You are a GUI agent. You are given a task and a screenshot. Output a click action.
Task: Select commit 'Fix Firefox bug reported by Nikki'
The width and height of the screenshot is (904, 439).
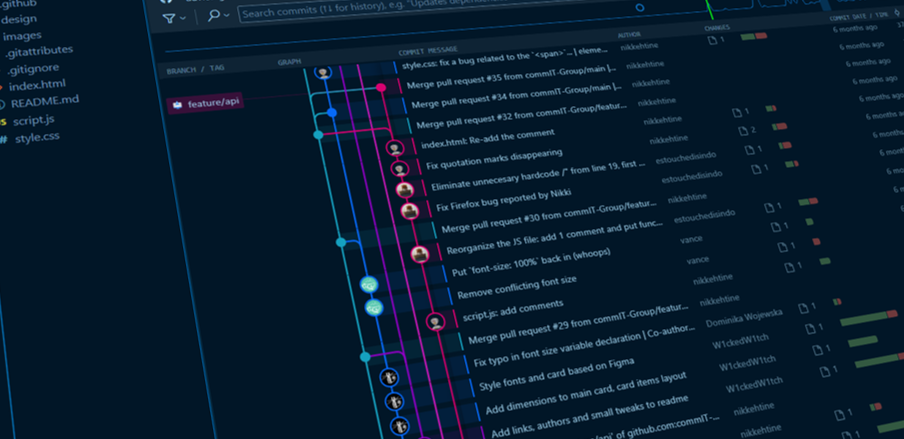click(503, 200)
